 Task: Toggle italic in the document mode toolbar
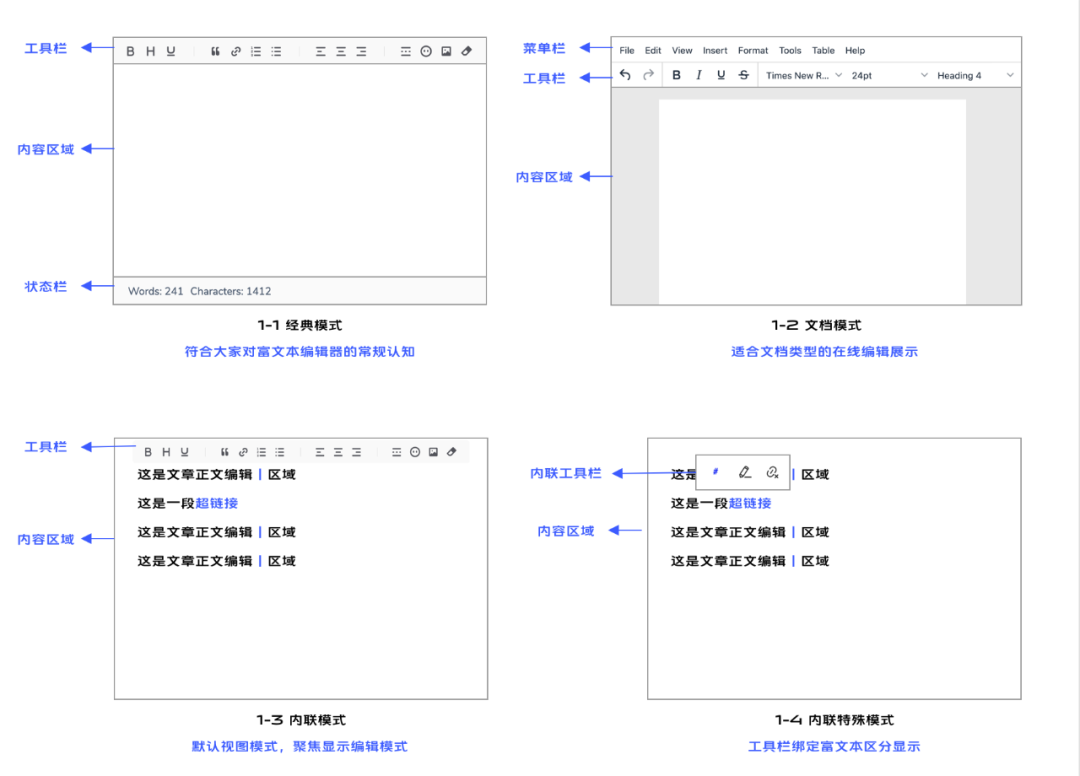click(x=698, y=75)
